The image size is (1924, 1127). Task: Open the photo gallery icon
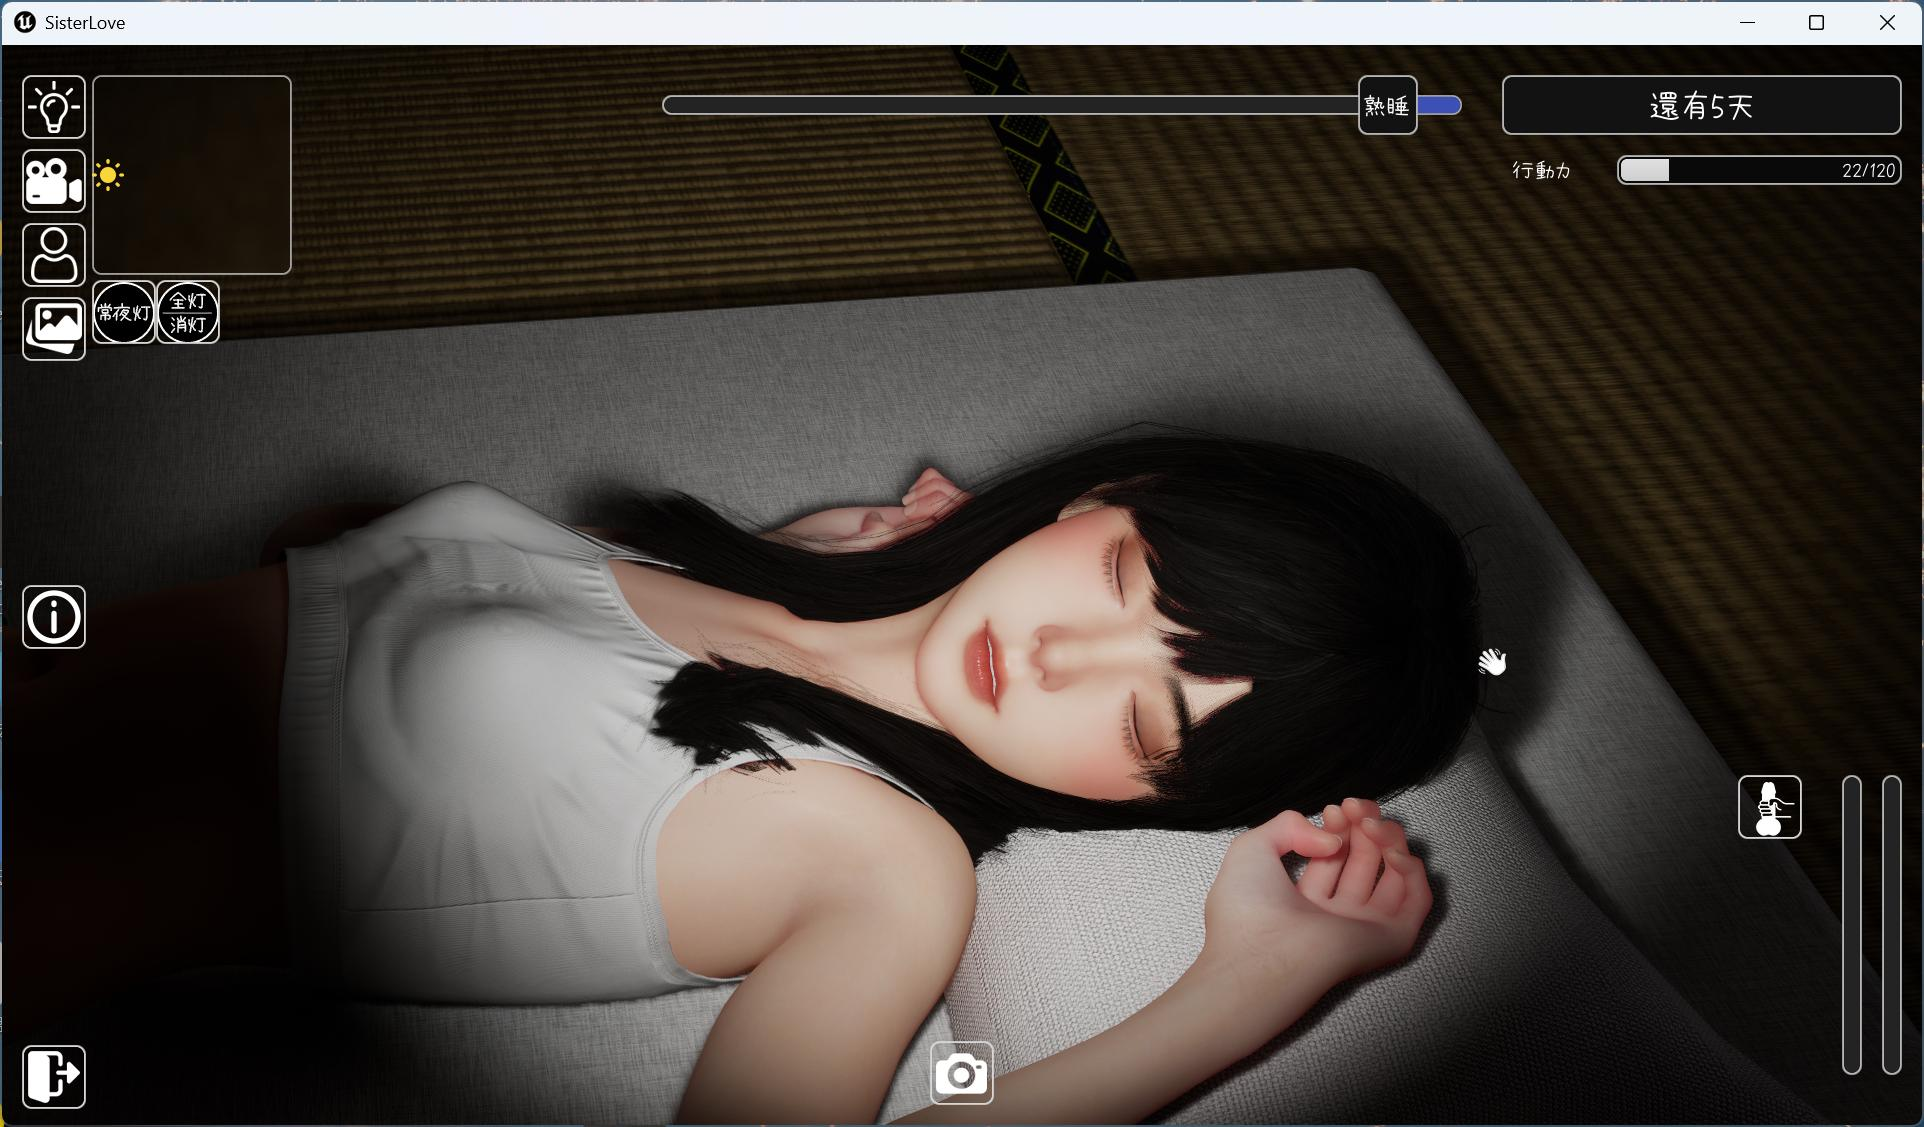click(x=53, y=328)
